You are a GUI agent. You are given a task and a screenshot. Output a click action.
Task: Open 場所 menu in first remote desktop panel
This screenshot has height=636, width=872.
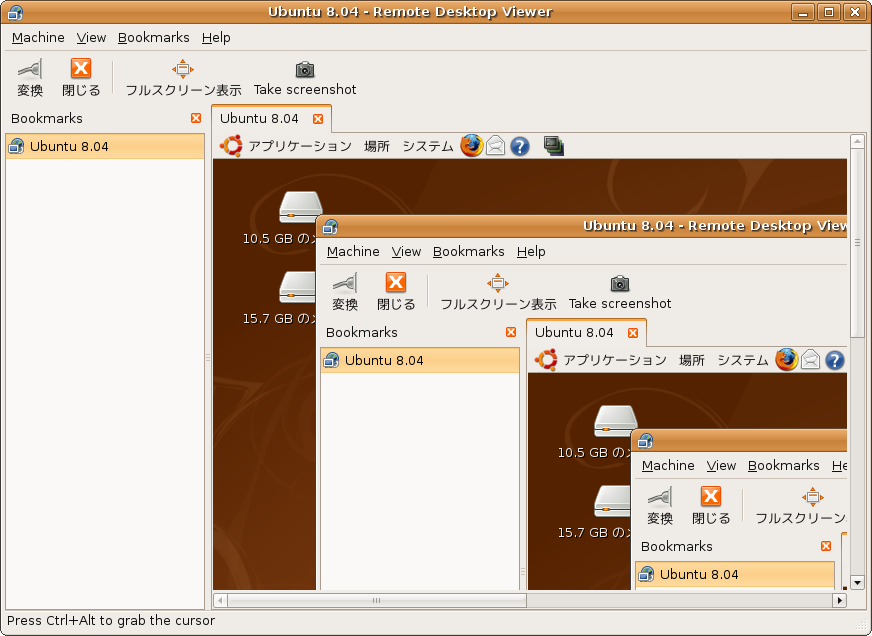point(376,146)
